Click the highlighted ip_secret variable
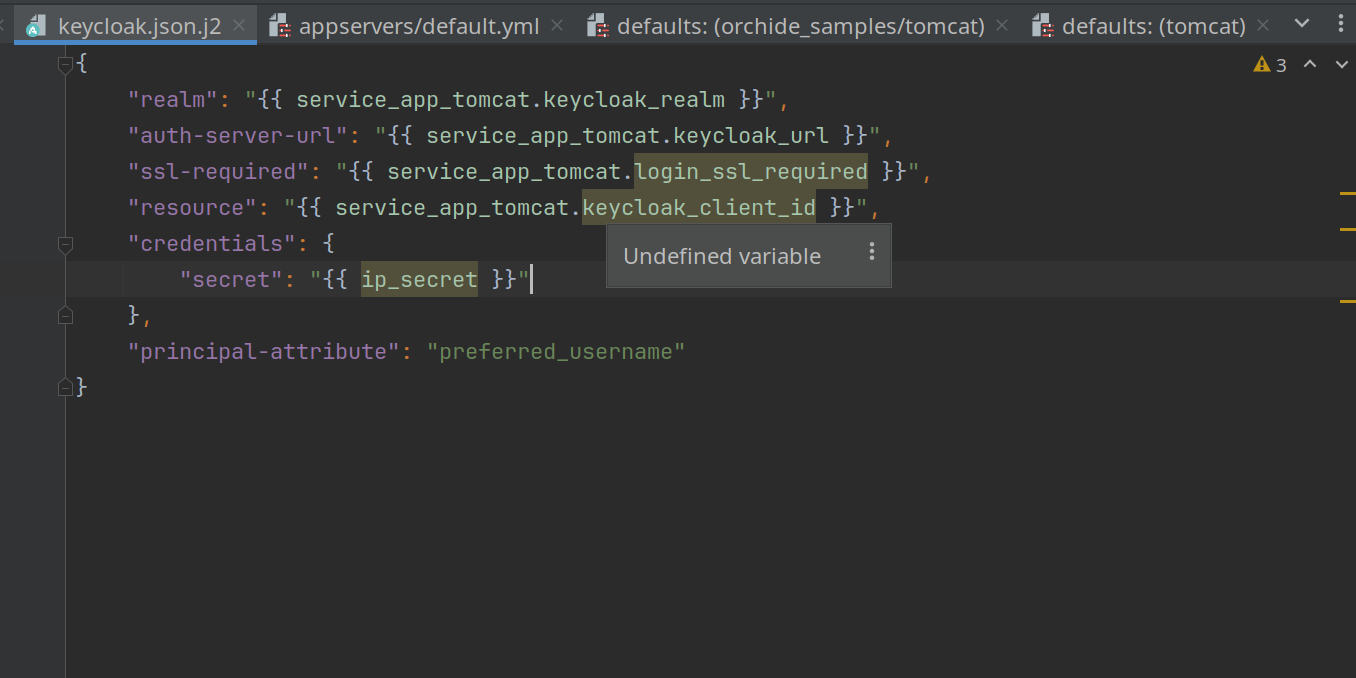This screenshot has width=1356, height=678. (419, 279)
